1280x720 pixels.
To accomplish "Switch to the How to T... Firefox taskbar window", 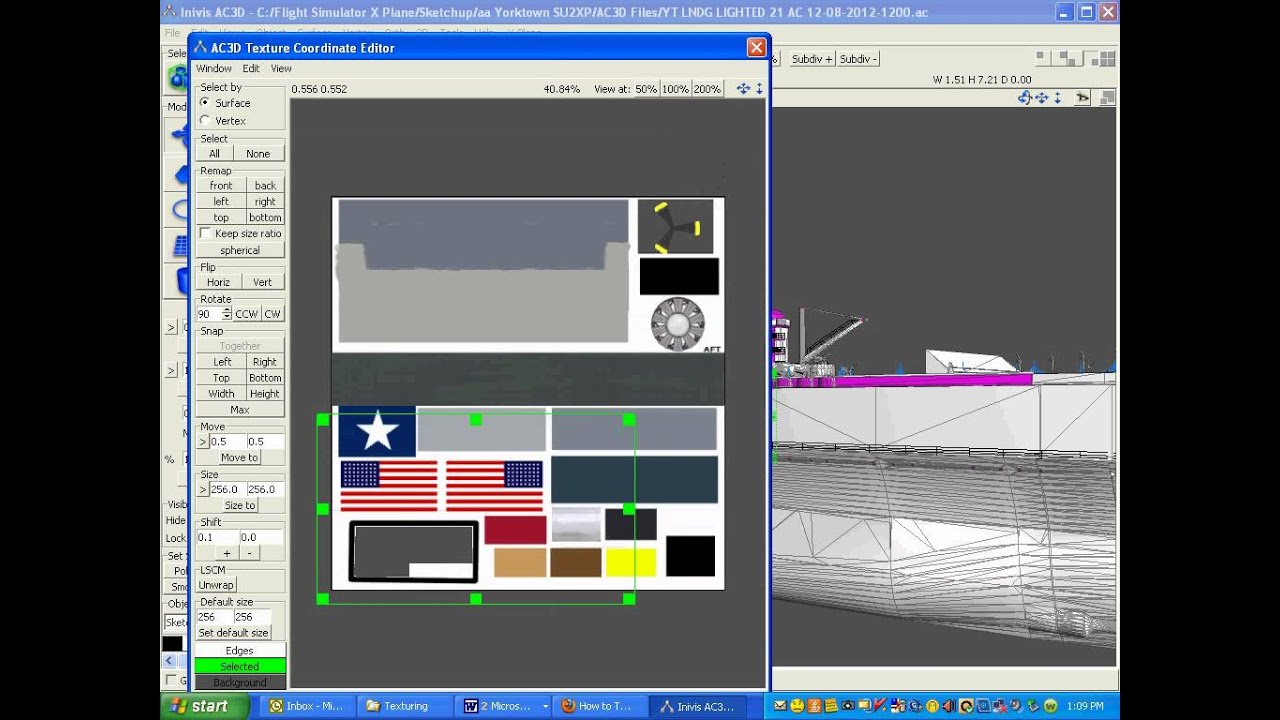I will coord(600,706).
